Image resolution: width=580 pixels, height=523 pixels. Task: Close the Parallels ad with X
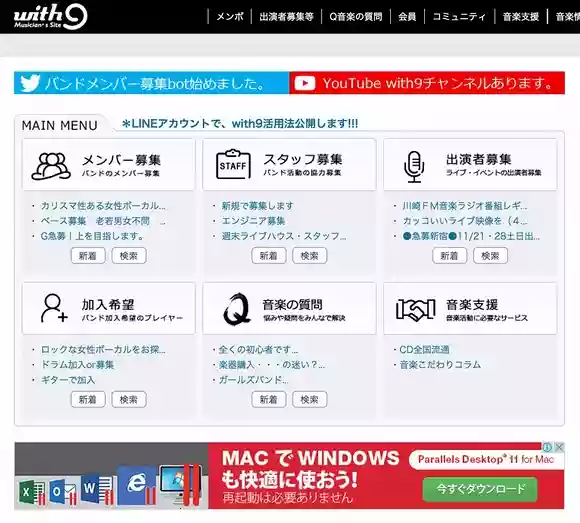(560, 447)
